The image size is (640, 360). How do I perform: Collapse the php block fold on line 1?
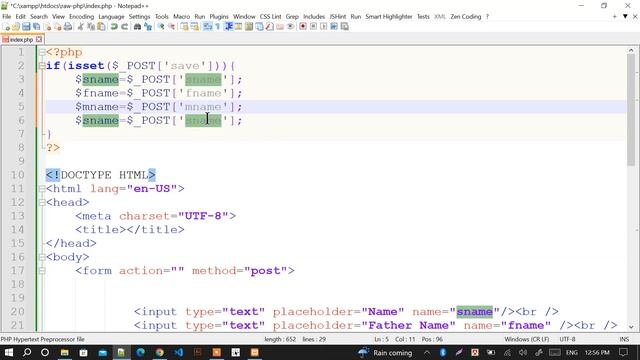click(x=42, y=52)
